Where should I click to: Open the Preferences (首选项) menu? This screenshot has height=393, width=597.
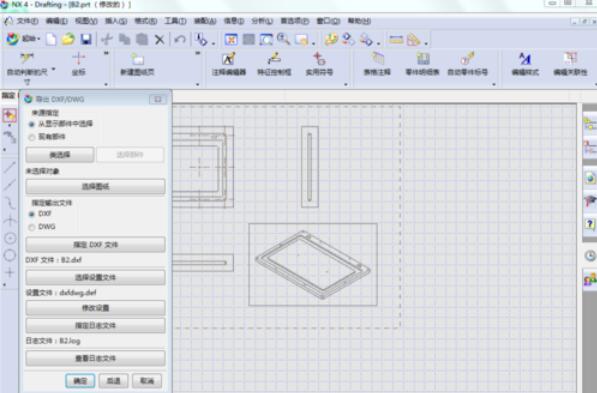coord(295,21)
